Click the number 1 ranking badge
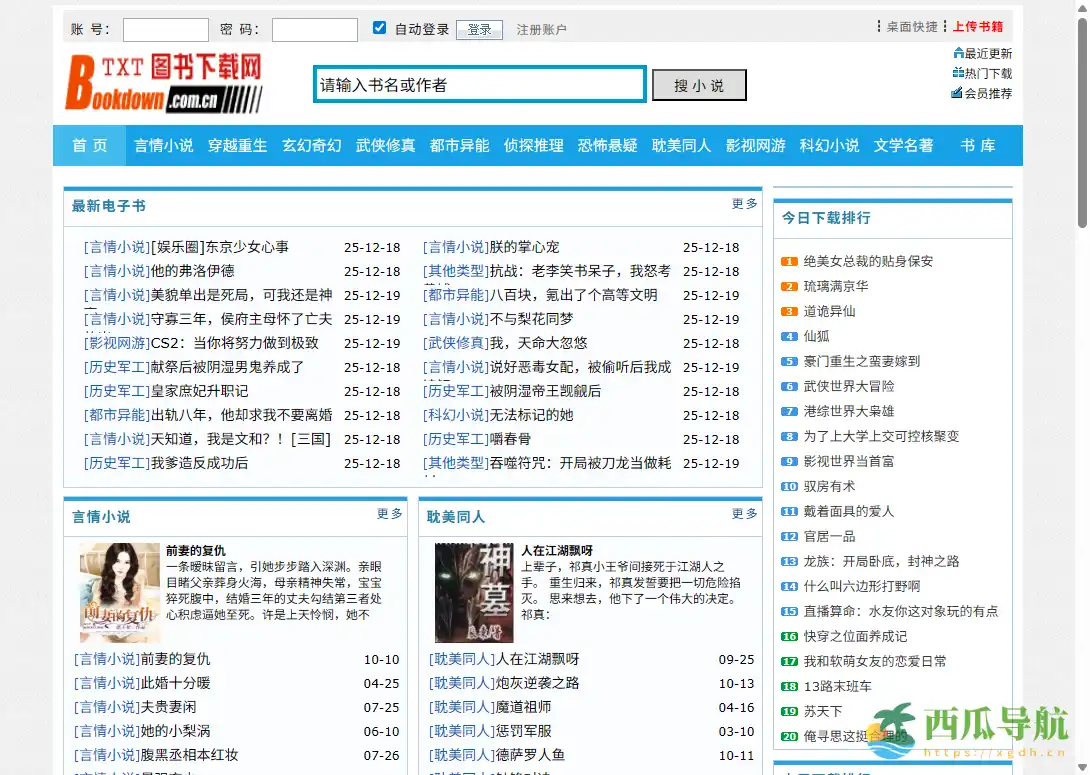 pyautogui.click(x=788, y=260)
